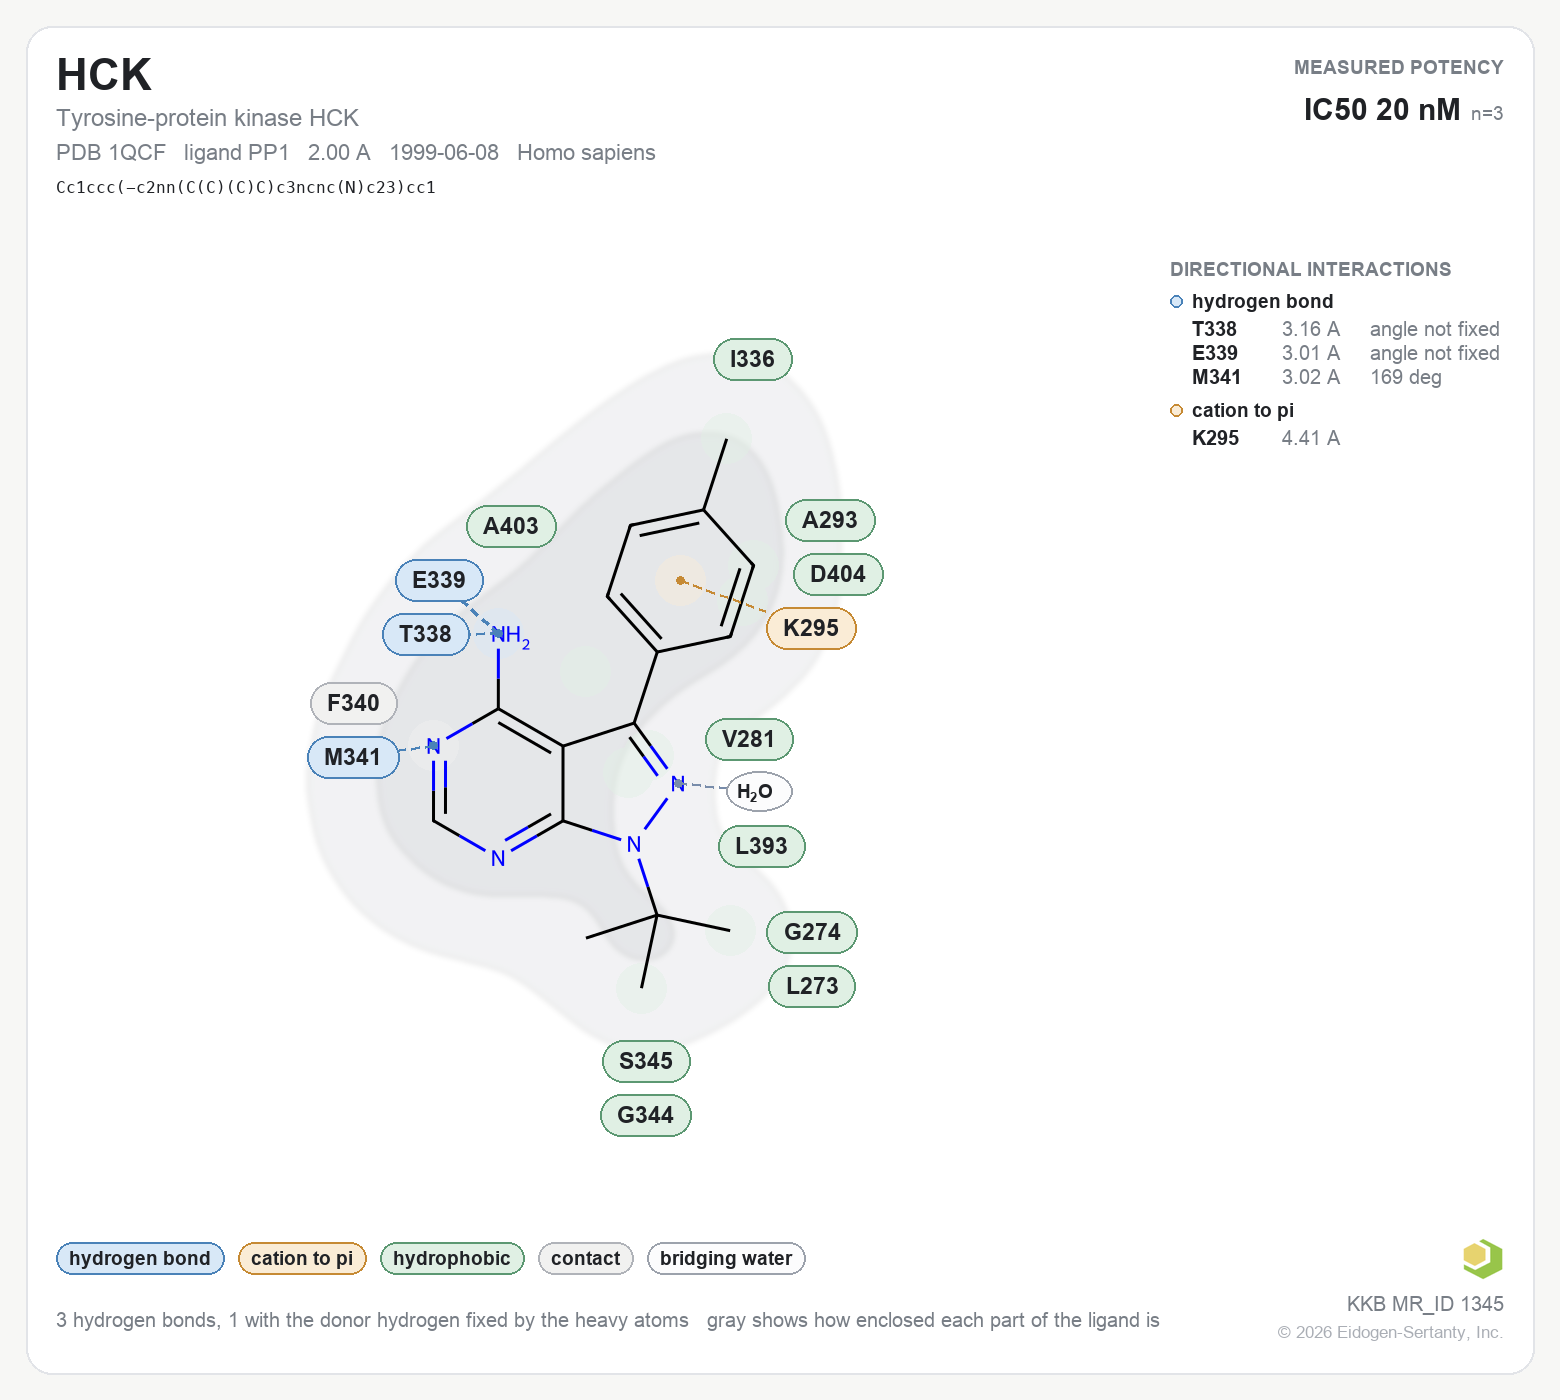This screenshot has height=1400, width=1560.
Task: Click the contact legend pill
Action: pyautogui.click(x=586, y=1258)
